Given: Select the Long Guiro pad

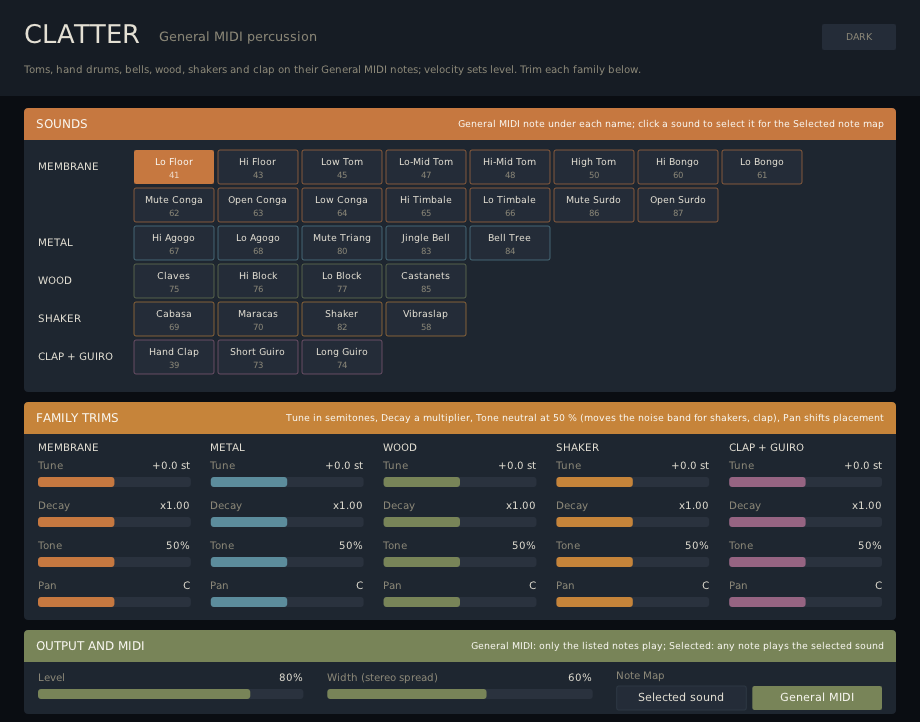Looking at the screenshot, I should (342, 358).
